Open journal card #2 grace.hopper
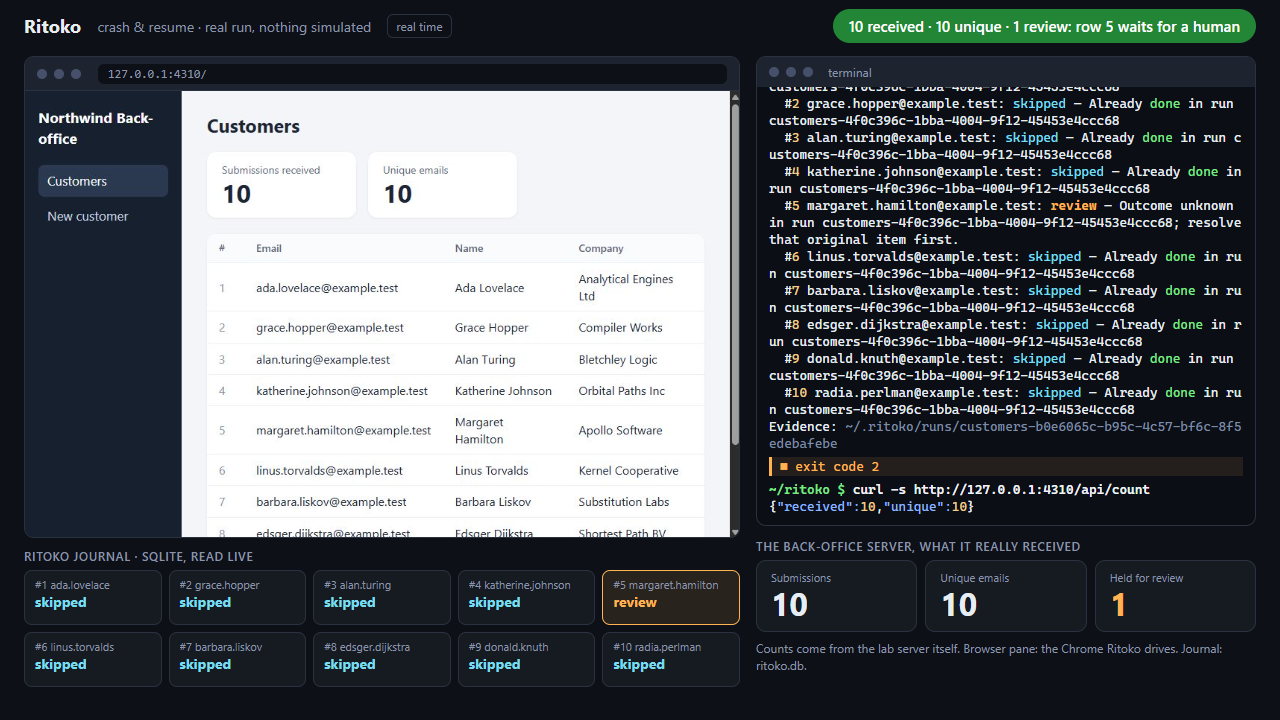The image size is (1280, 720). coord(238,597)
